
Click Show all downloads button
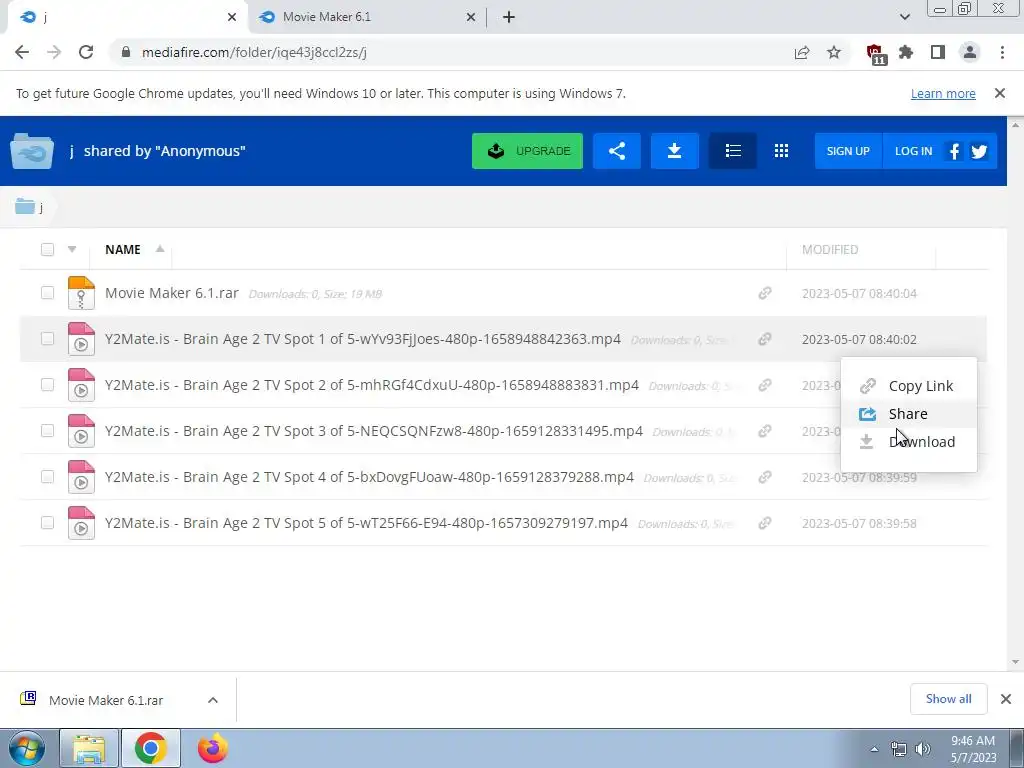click(948, 699)
